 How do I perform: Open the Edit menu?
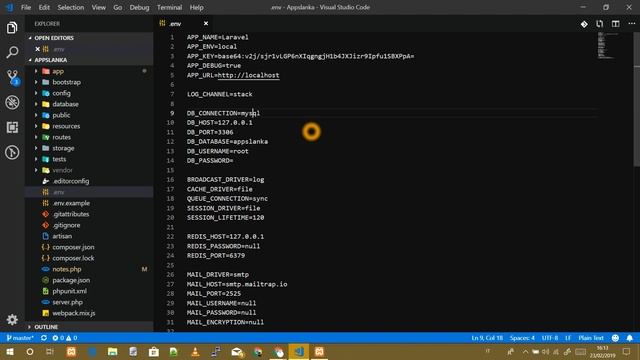coord(44,7)
